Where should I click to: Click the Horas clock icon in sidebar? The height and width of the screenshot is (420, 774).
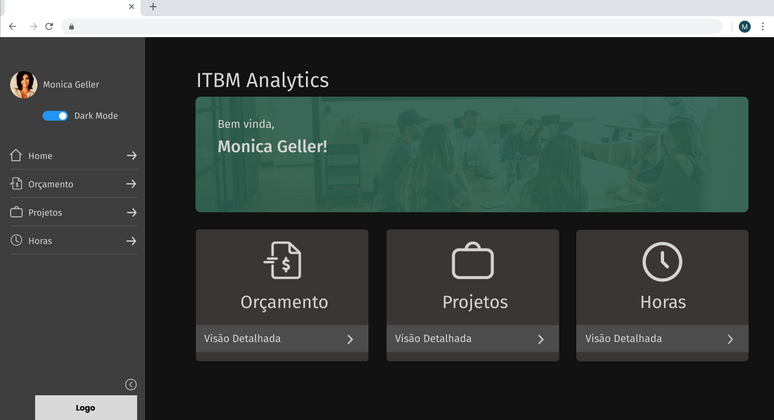16,240
